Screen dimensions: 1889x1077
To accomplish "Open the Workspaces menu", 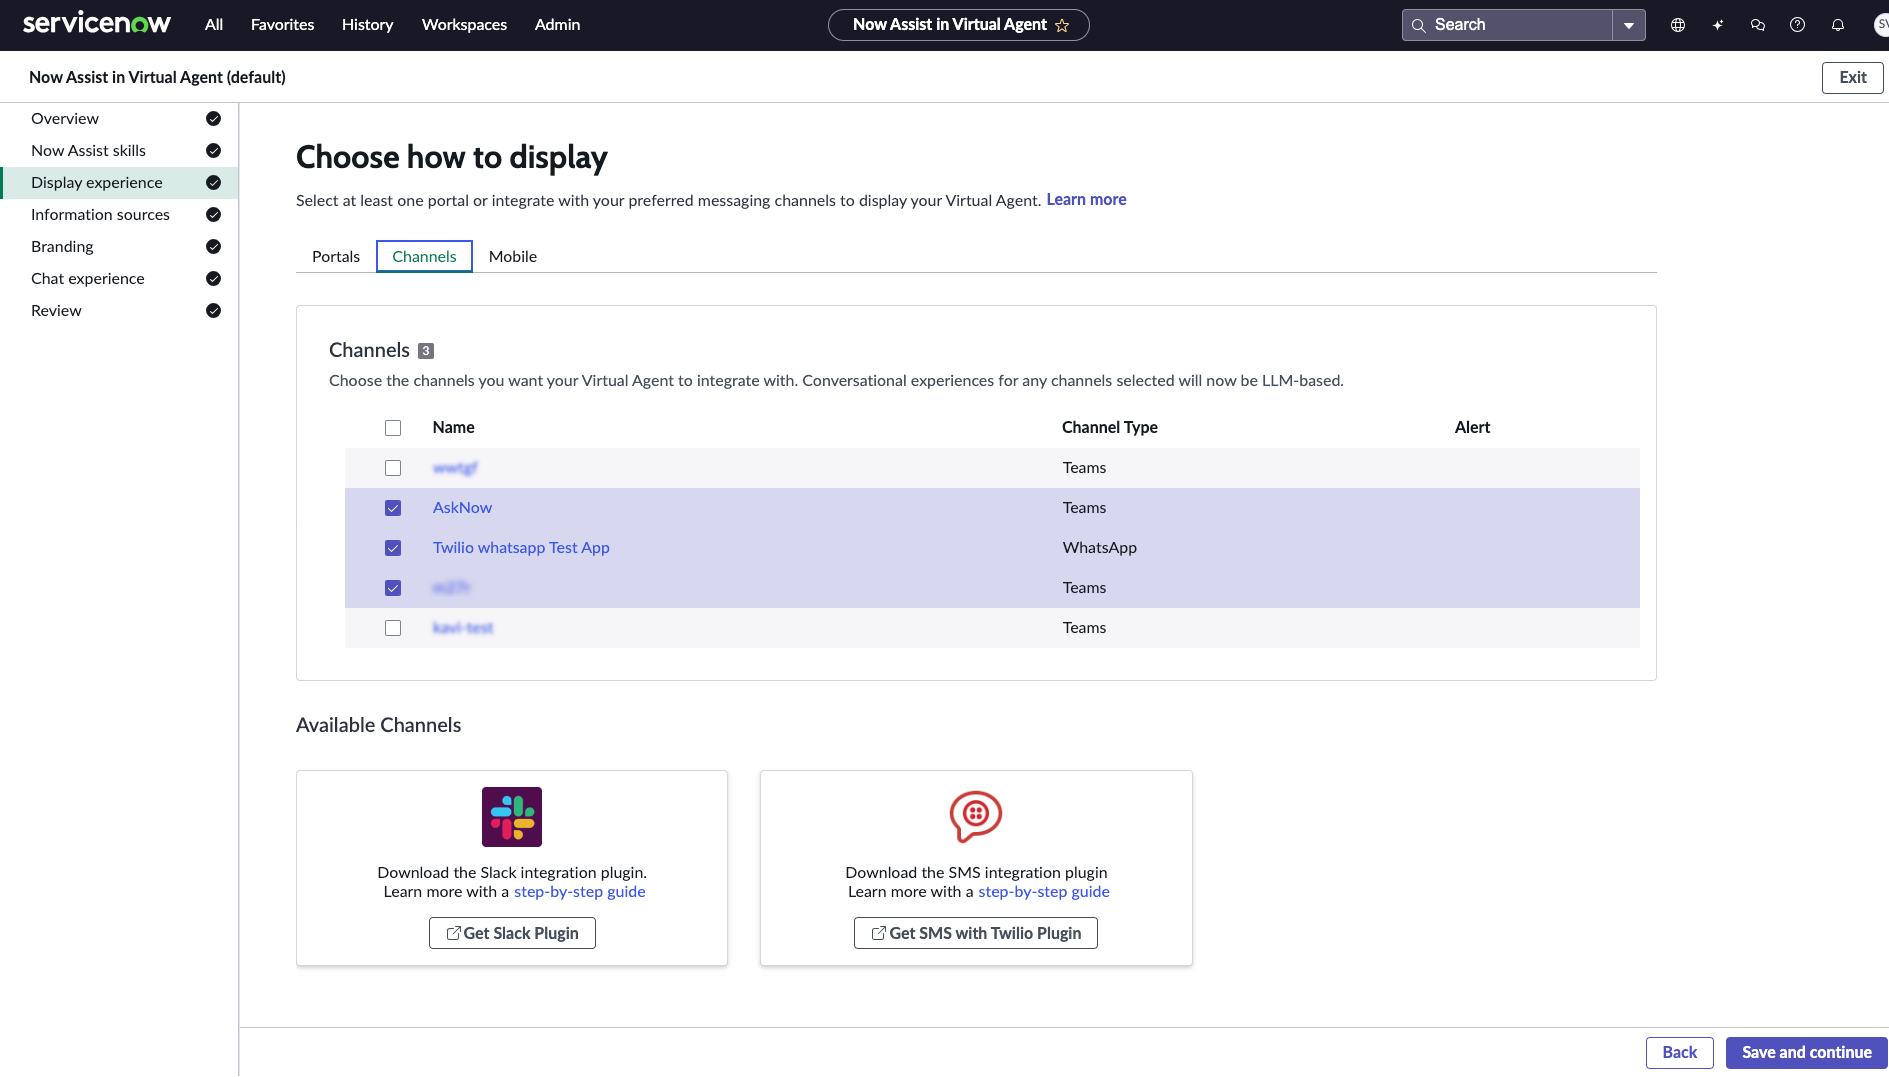I will [x=464, y=25].
